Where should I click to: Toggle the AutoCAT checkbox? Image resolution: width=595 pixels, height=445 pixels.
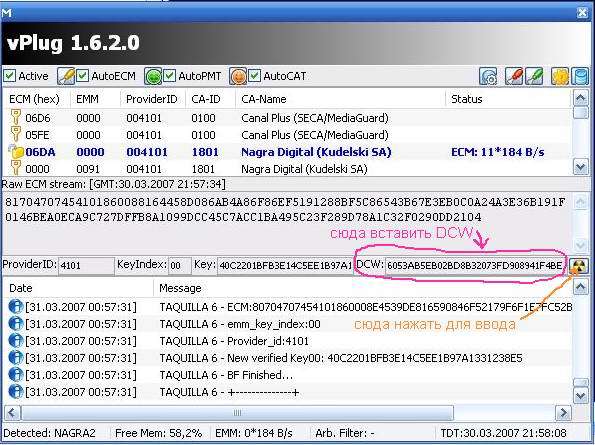[x=254, y=76]
